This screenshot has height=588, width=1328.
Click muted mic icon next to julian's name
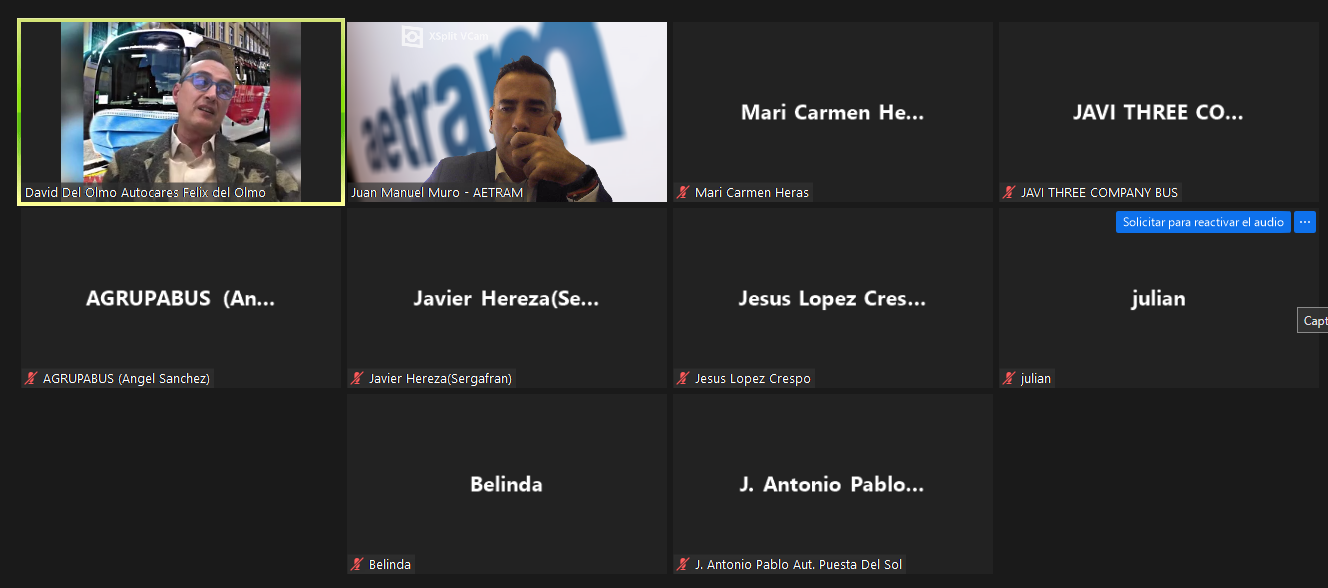pos(1010,378)
